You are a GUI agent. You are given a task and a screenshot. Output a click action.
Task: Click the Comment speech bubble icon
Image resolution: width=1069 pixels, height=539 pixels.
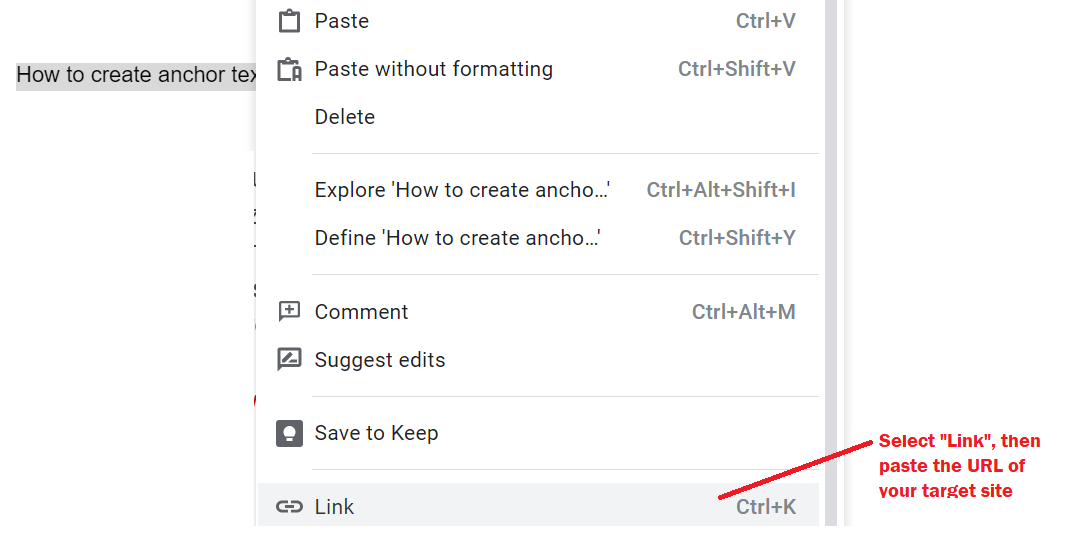[289, 311]
